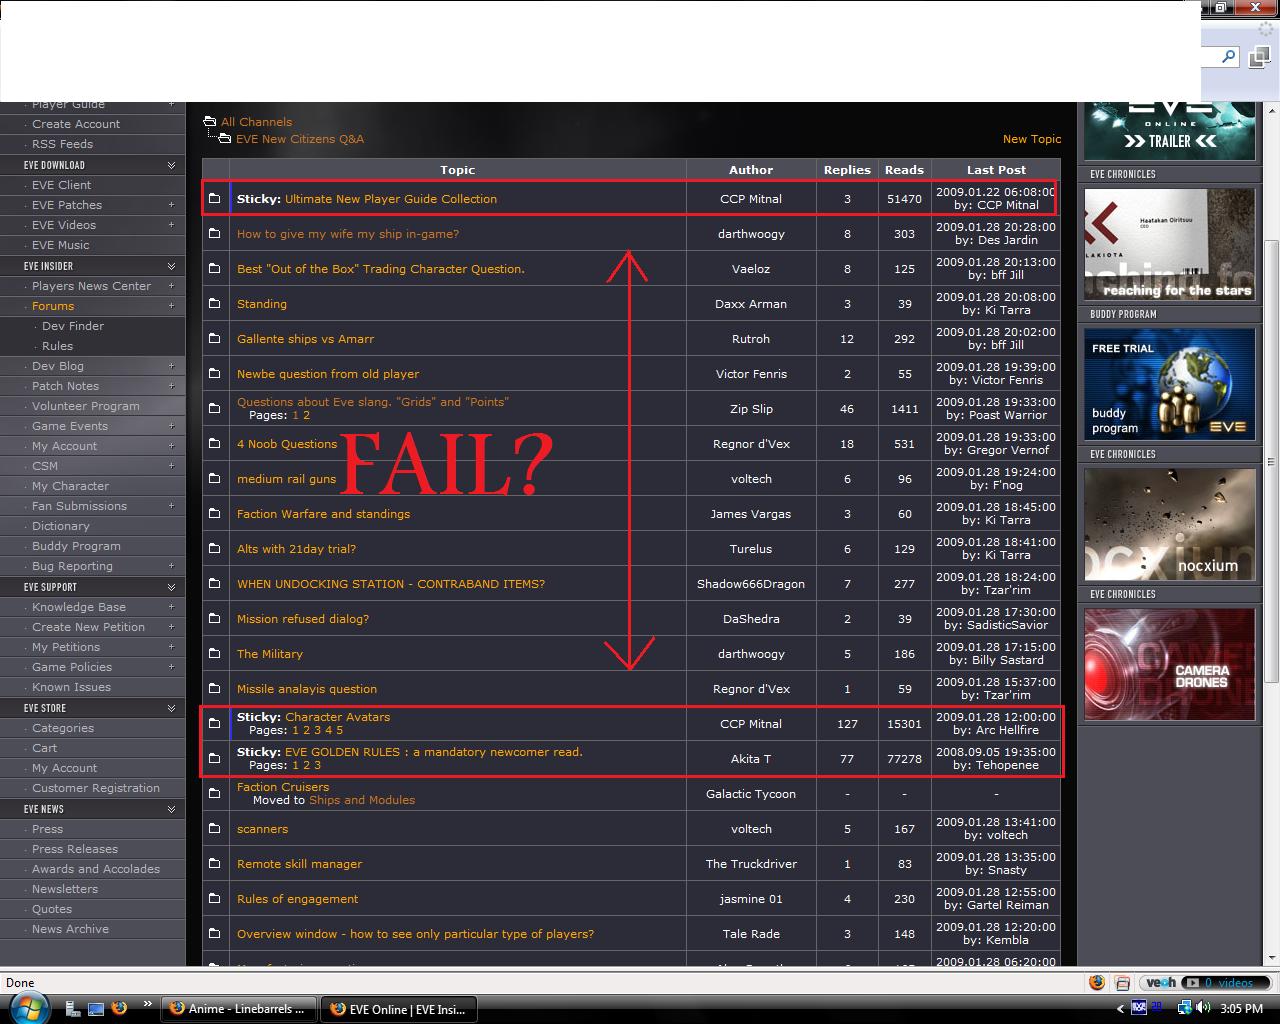1280x1024 pixels.
Task: Click the page vertical scrollbar
Action: 1272,462
